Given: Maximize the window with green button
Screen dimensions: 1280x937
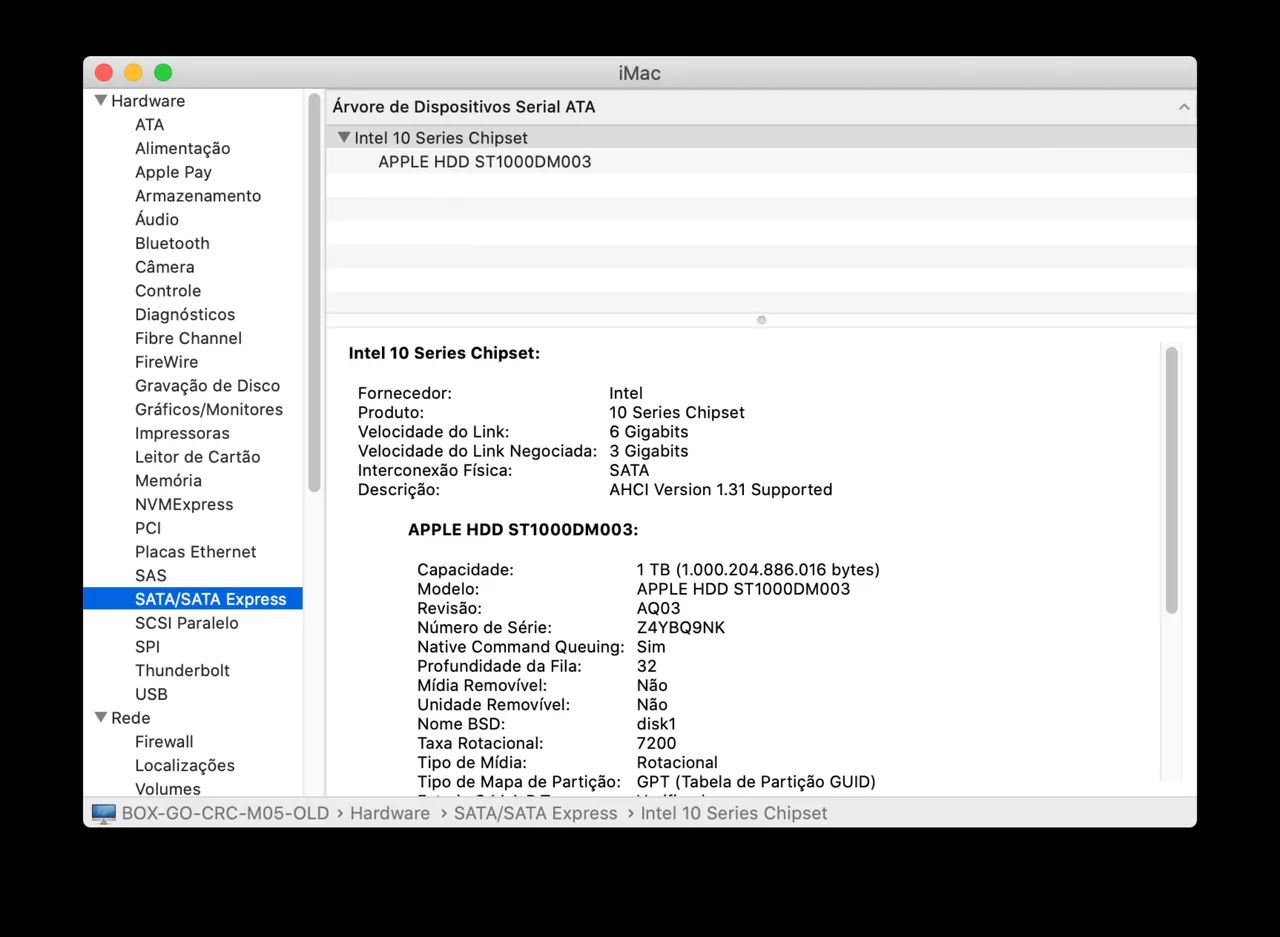Looking at the screenshot, I should (x=163, y=73).
